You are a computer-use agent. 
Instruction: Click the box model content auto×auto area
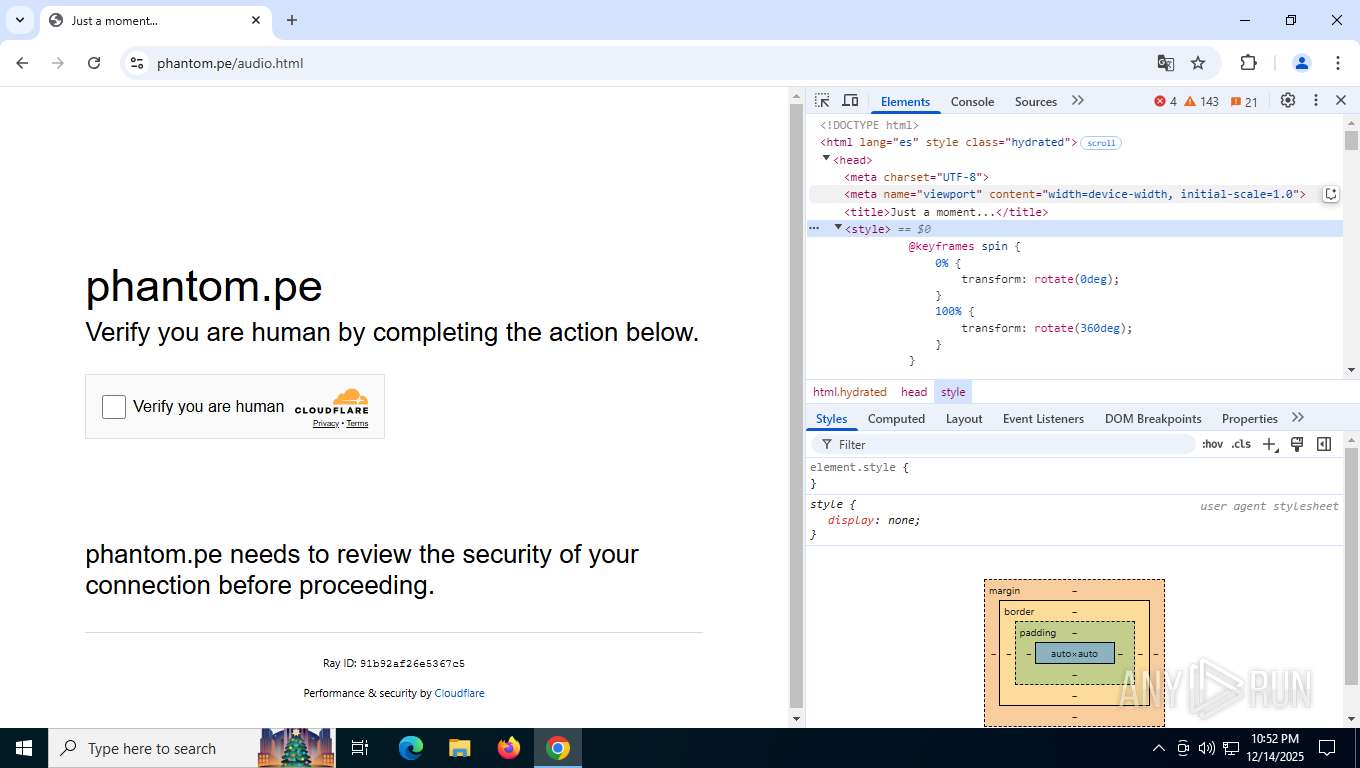click(1074, 653)
